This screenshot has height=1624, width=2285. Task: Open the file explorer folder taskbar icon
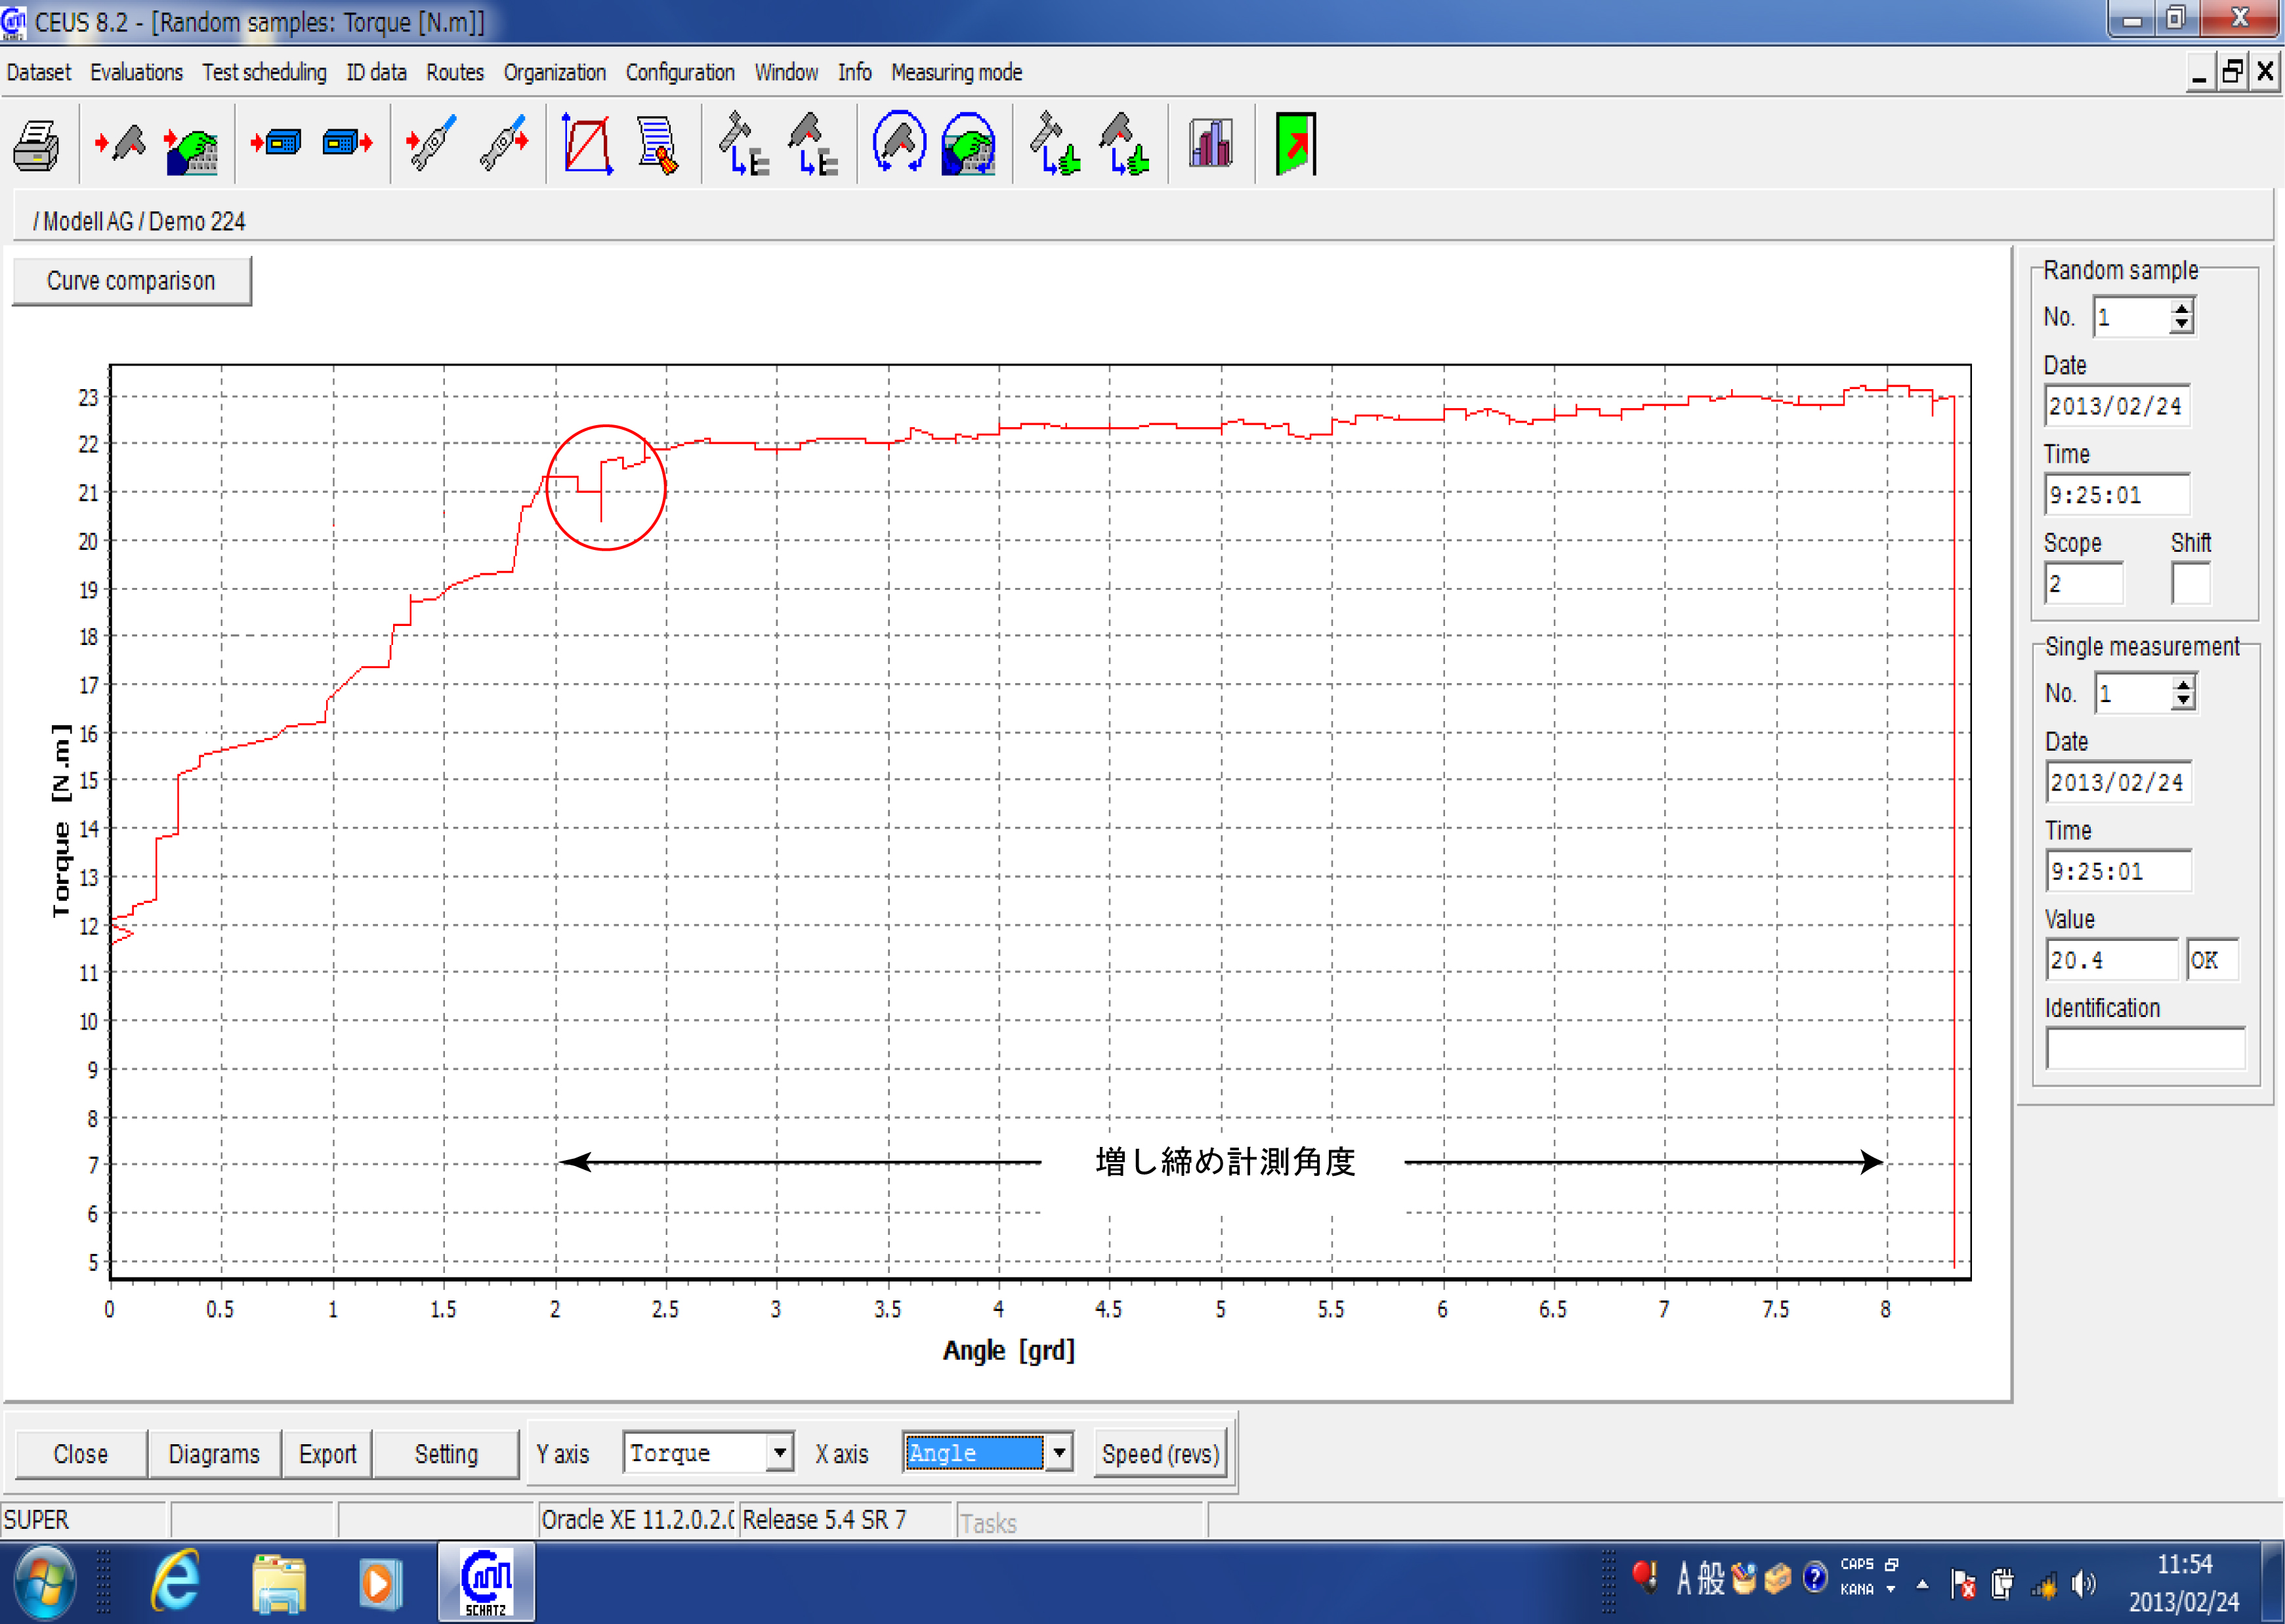point(279,1583)
